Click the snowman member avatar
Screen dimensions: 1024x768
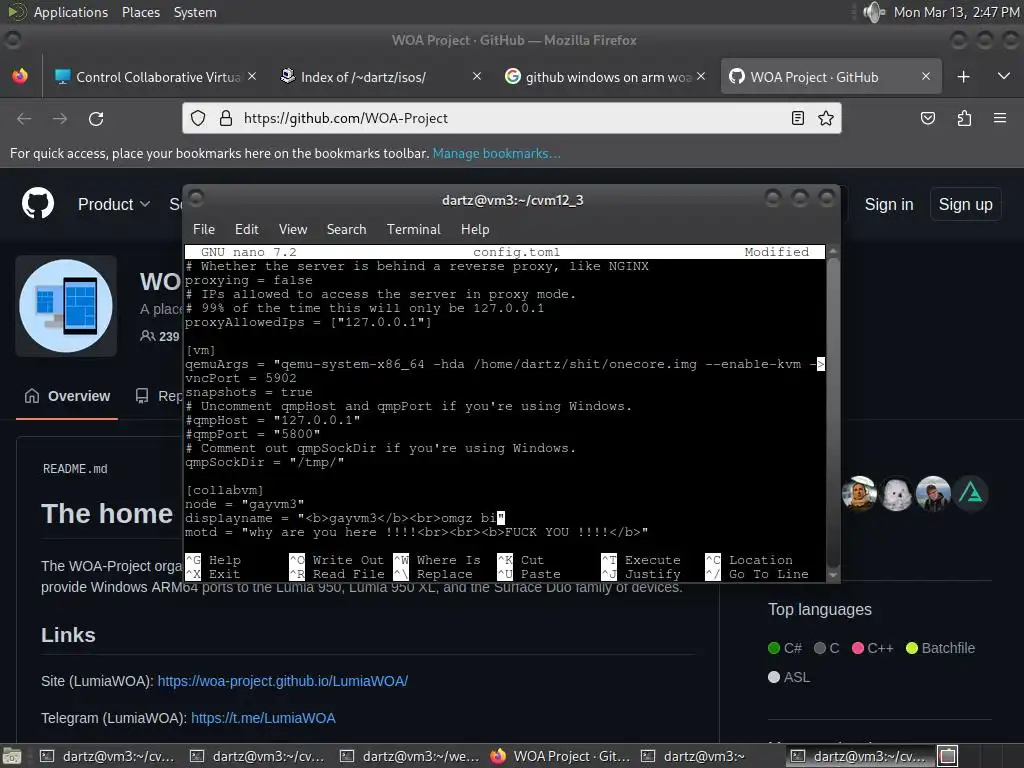point(897,494)
